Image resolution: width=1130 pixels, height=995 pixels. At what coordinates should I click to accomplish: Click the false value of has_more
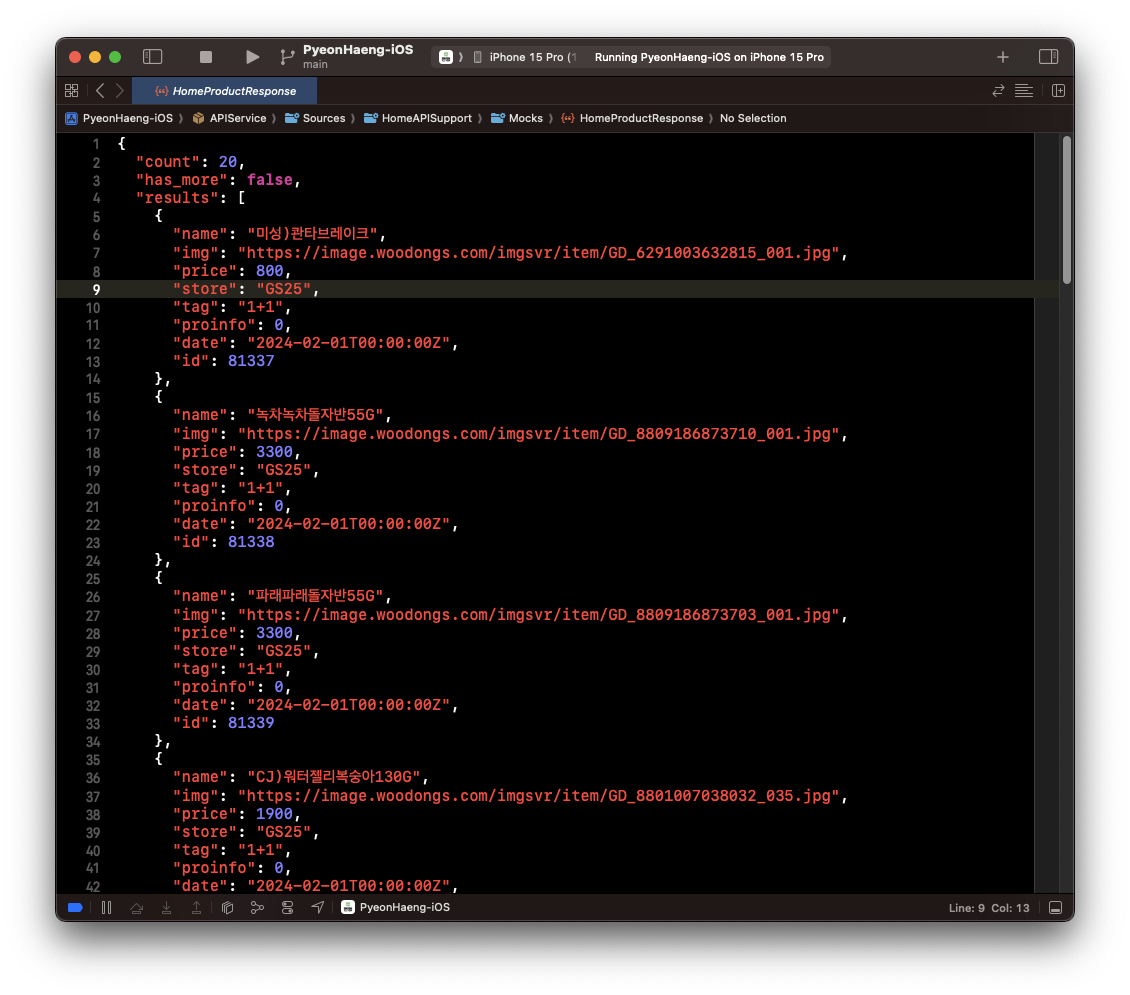270,180
